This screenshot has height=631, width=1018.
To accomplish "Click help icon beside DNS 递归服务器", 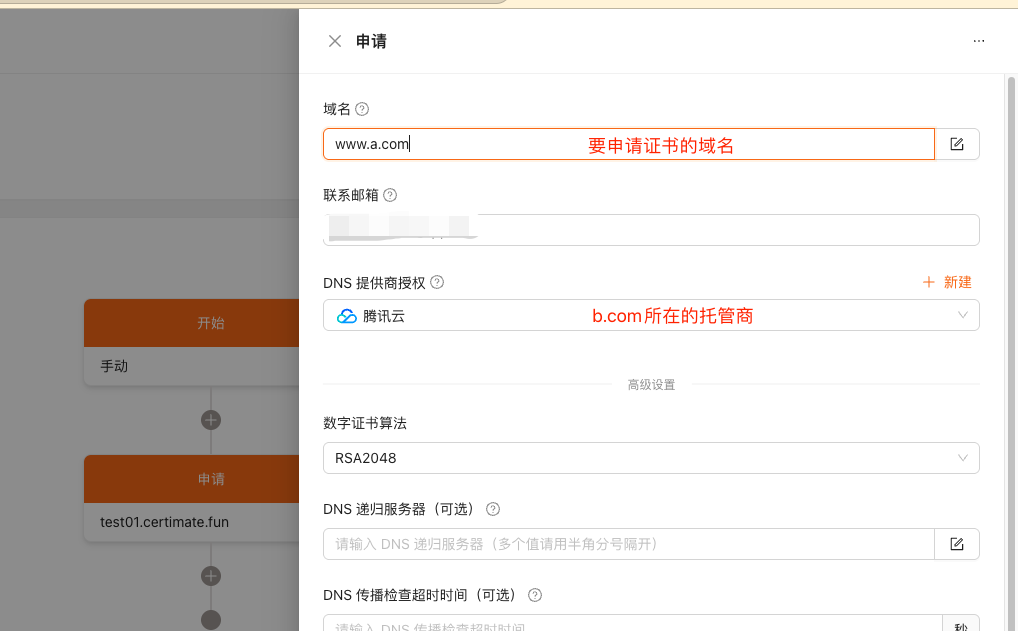I will click(493, 509).
